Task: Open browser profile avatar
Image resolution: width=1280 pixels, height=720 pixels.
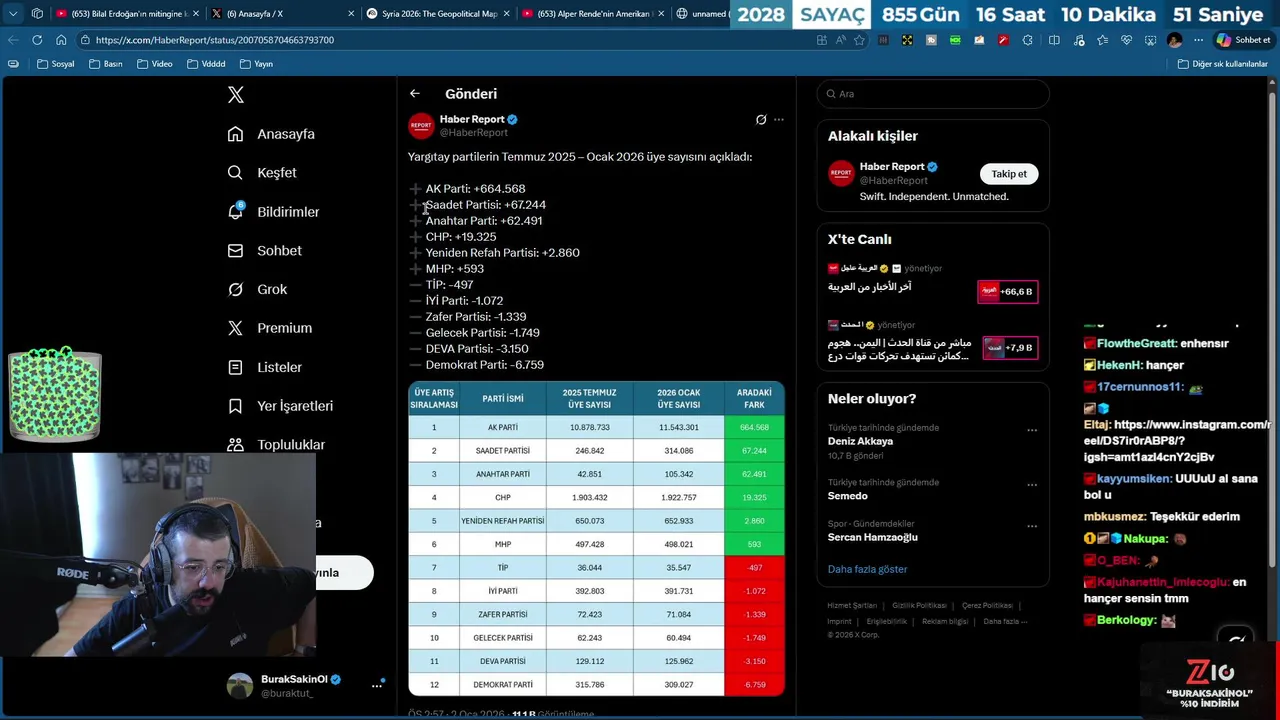Action: [1174, 40]
